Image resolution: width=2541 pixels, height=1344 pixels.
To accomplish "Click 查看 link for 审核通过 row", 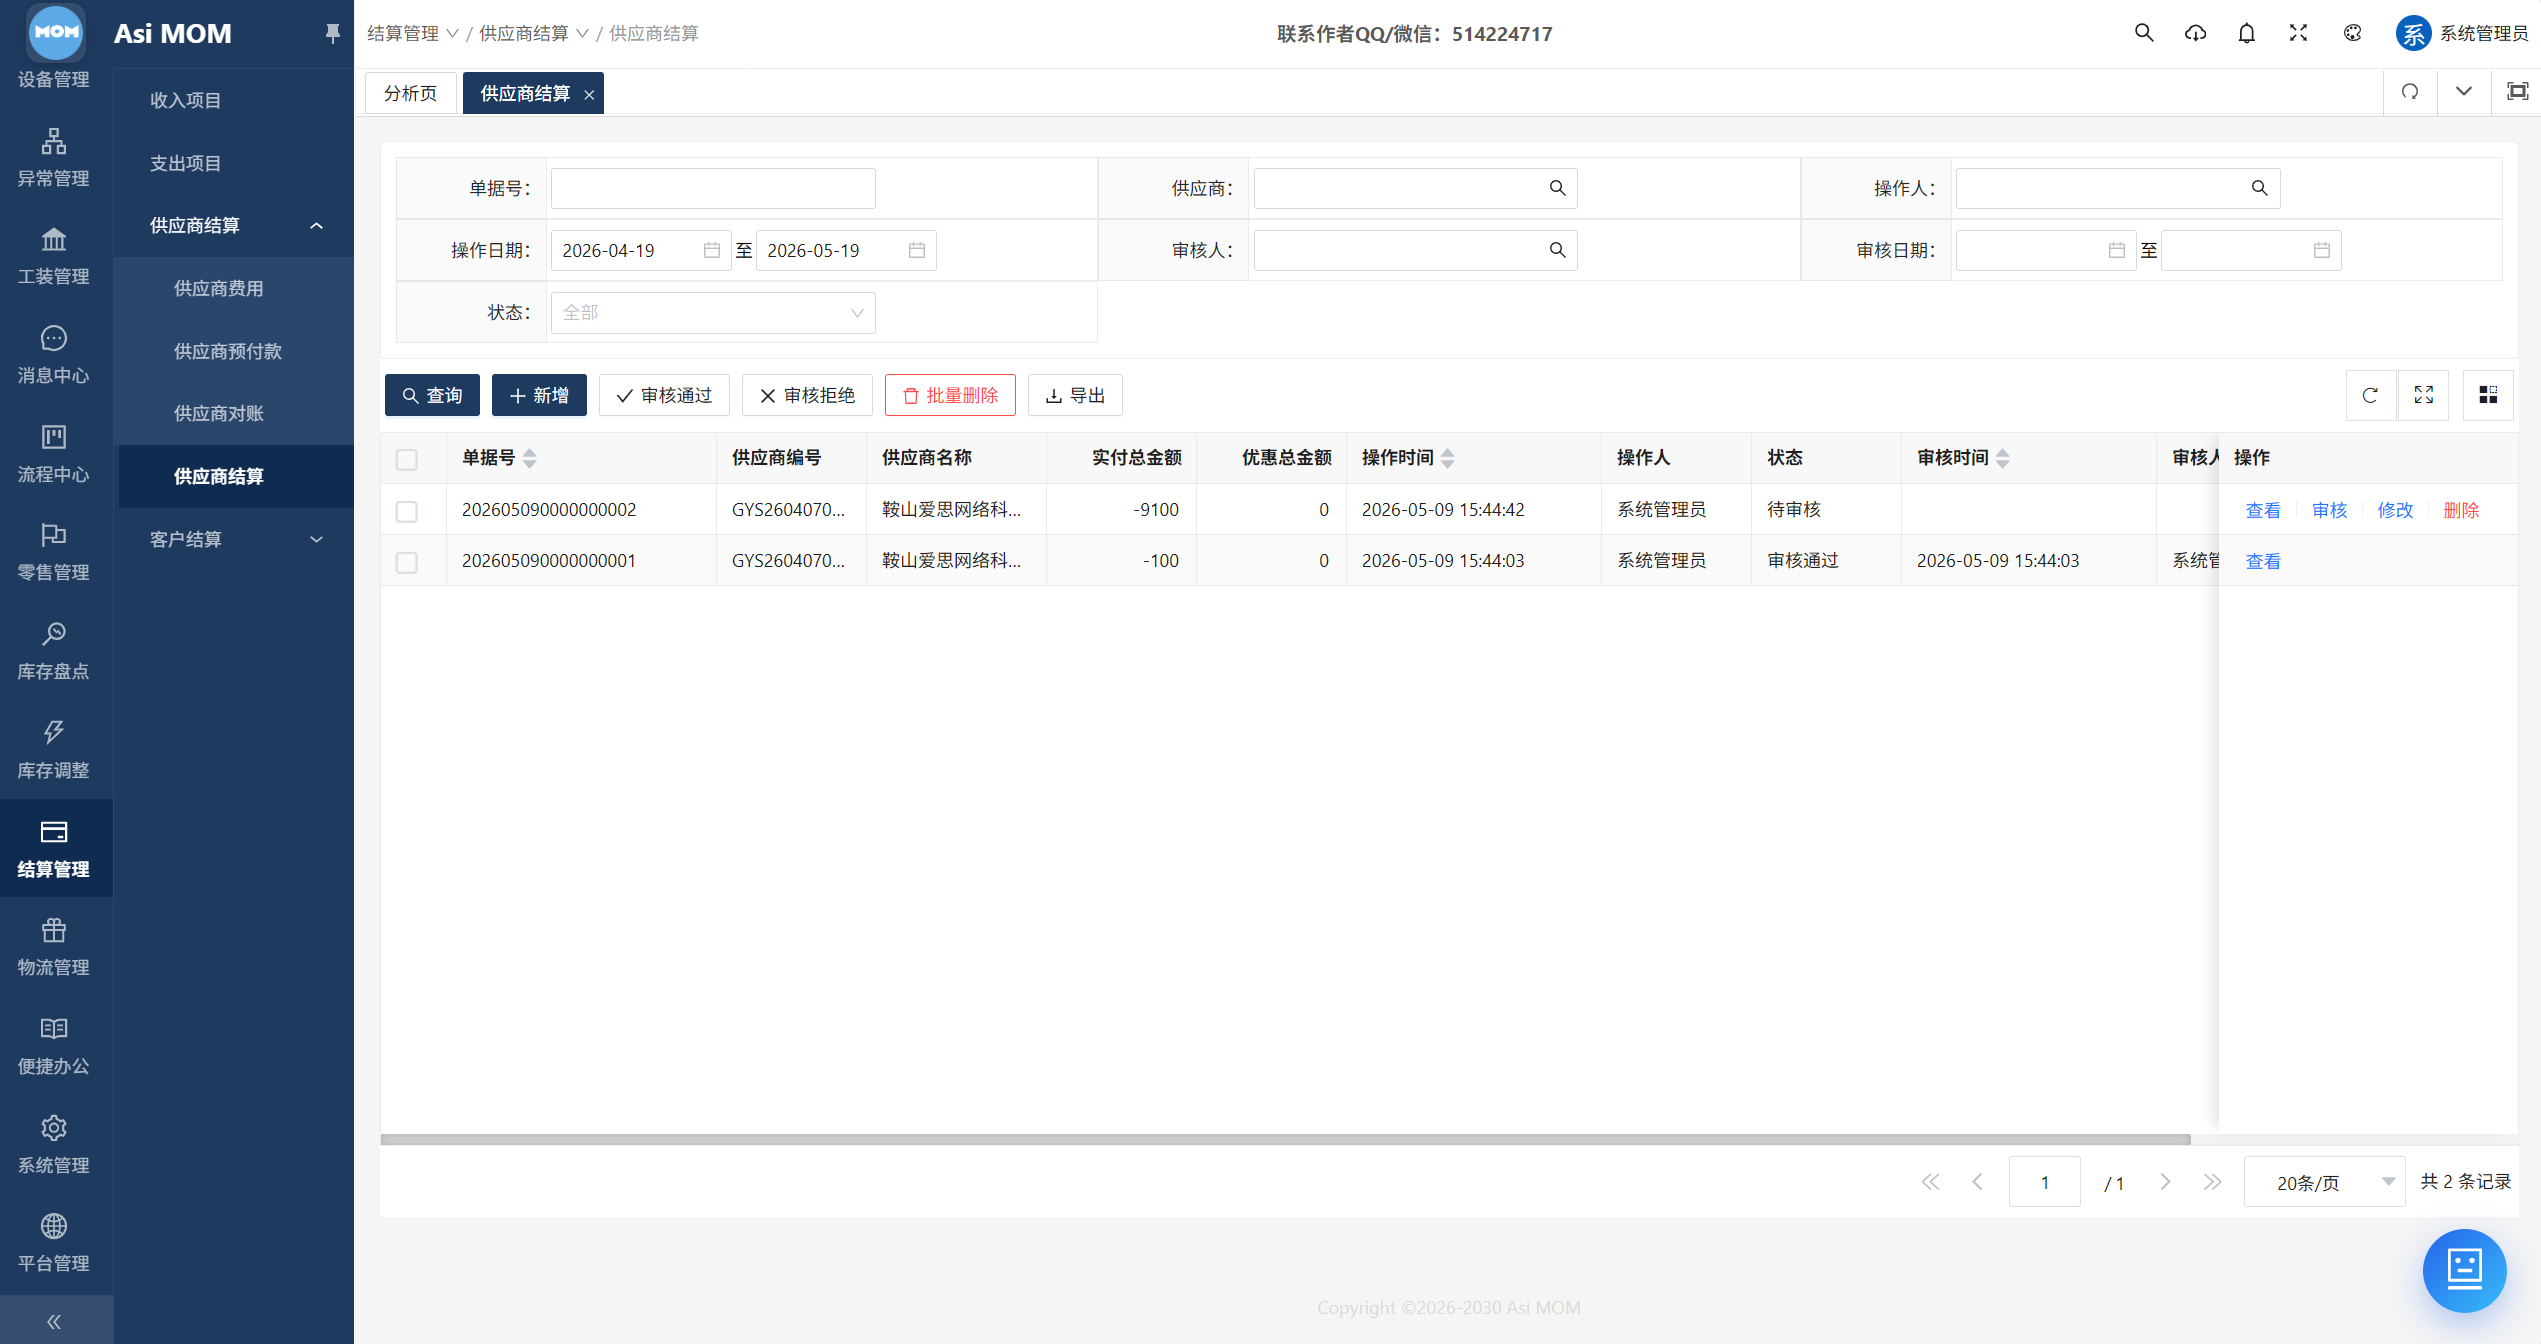I will point(2263,562).
